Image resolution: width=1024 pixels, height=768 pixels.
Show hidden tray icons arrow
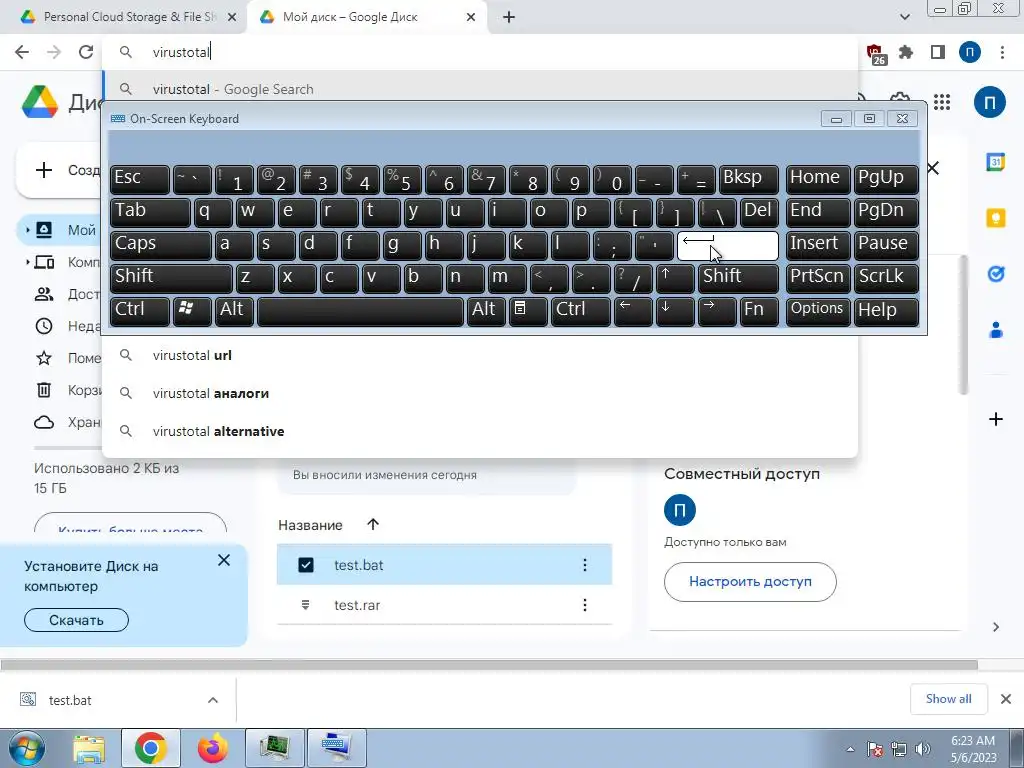tap(850, 750)
